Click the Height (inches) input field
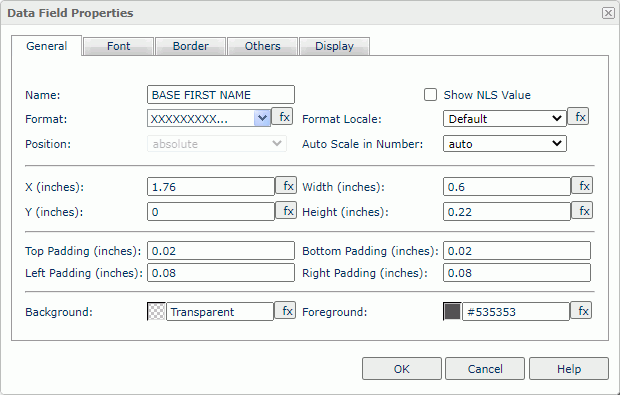 [x=507, y=212]
